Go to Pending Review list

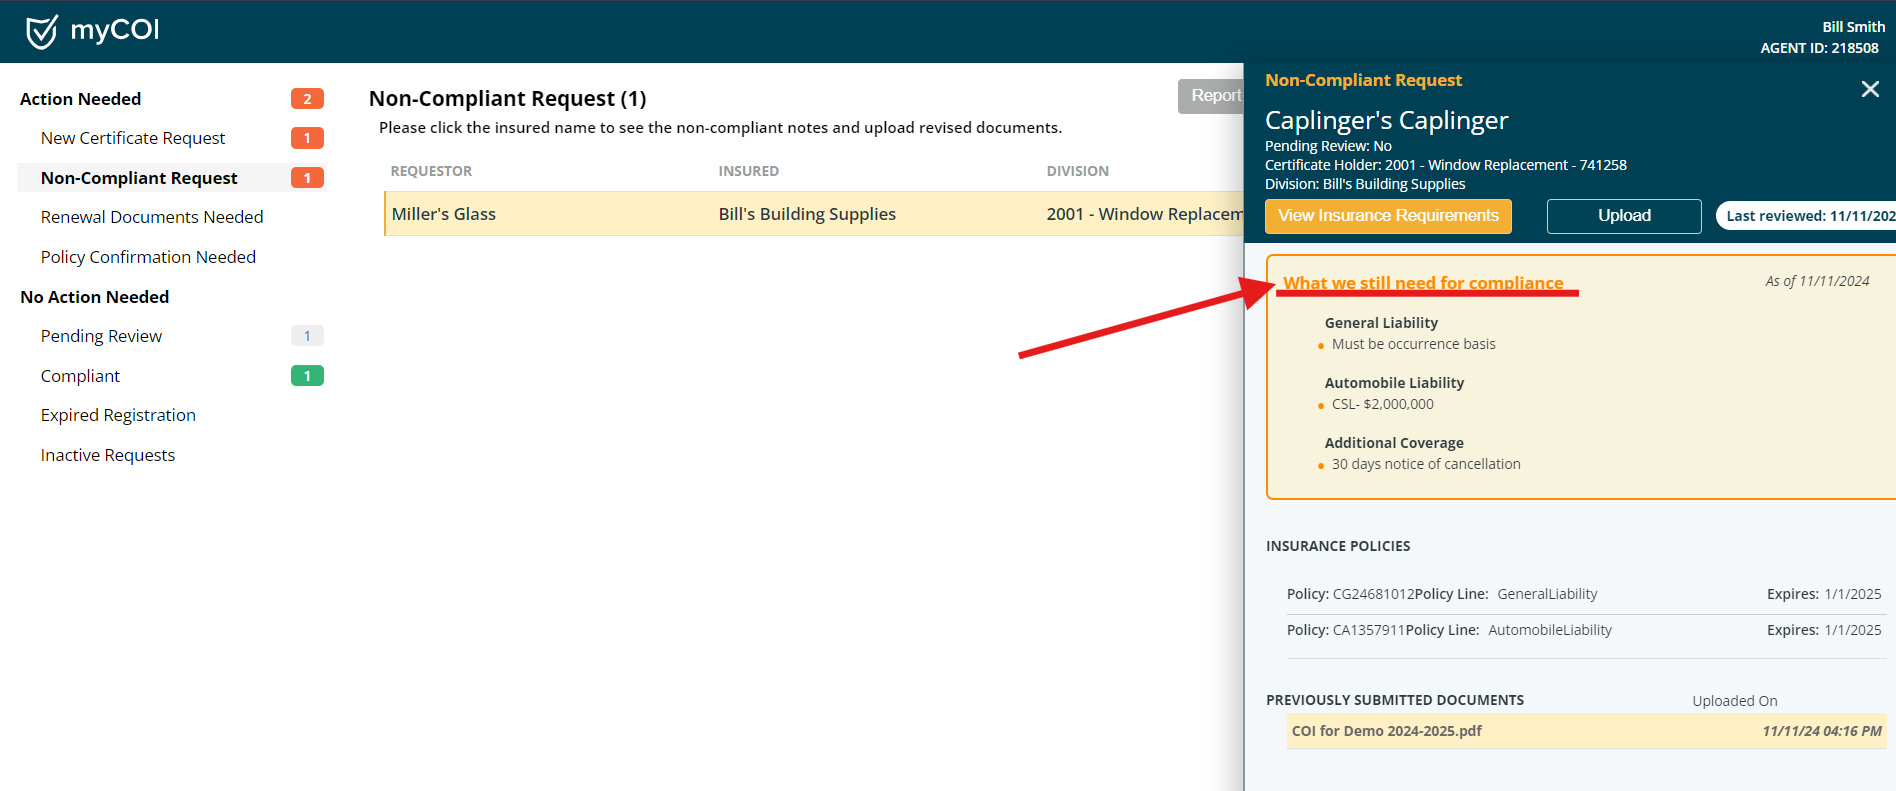101,336
